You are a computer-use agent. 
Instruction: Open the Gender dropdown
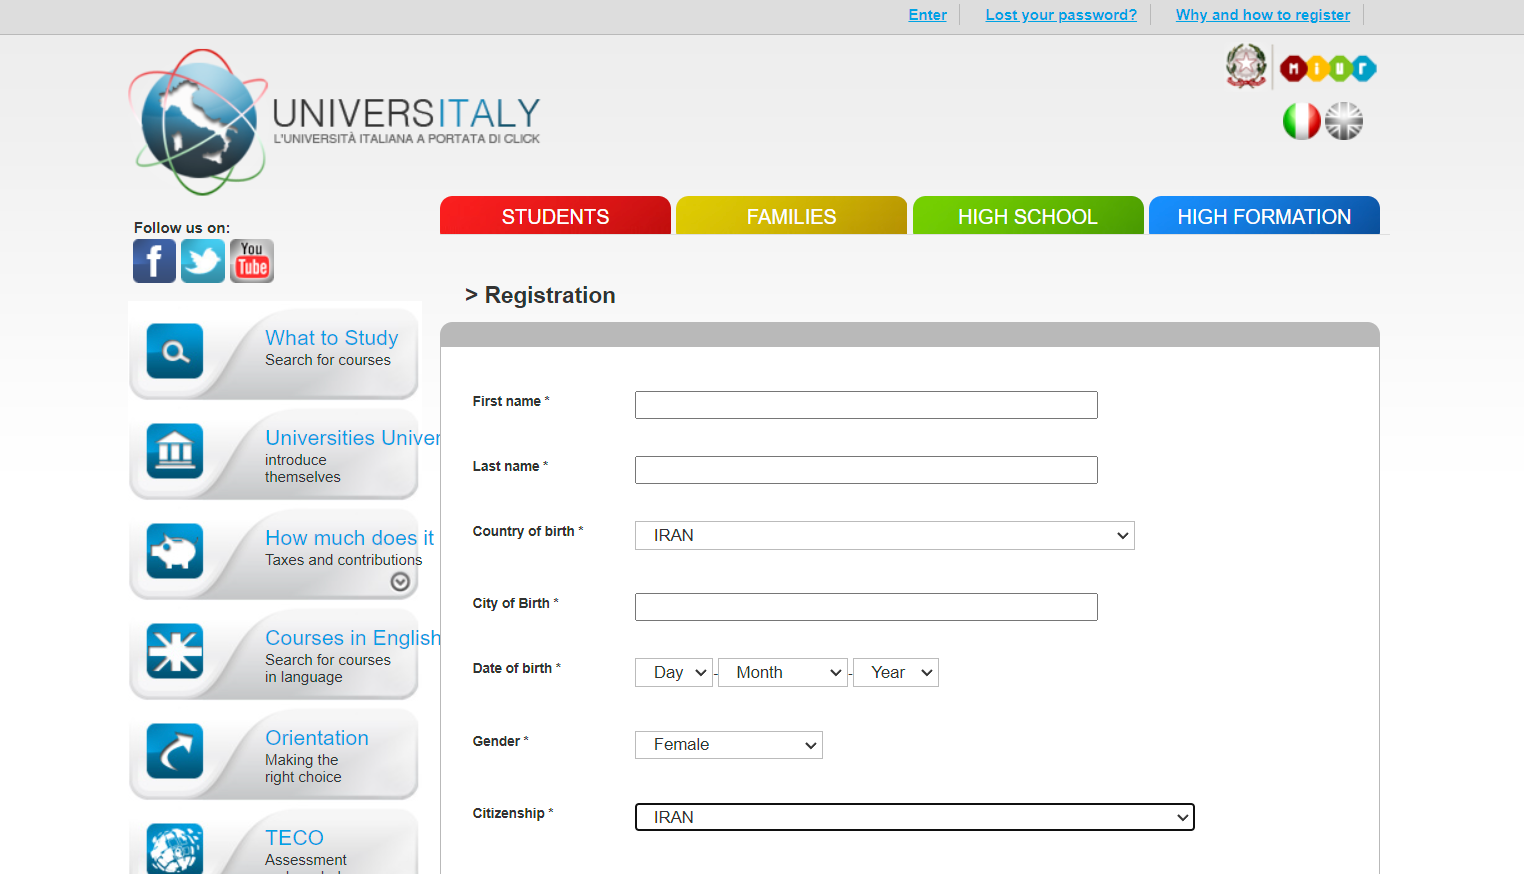point(728,745)
